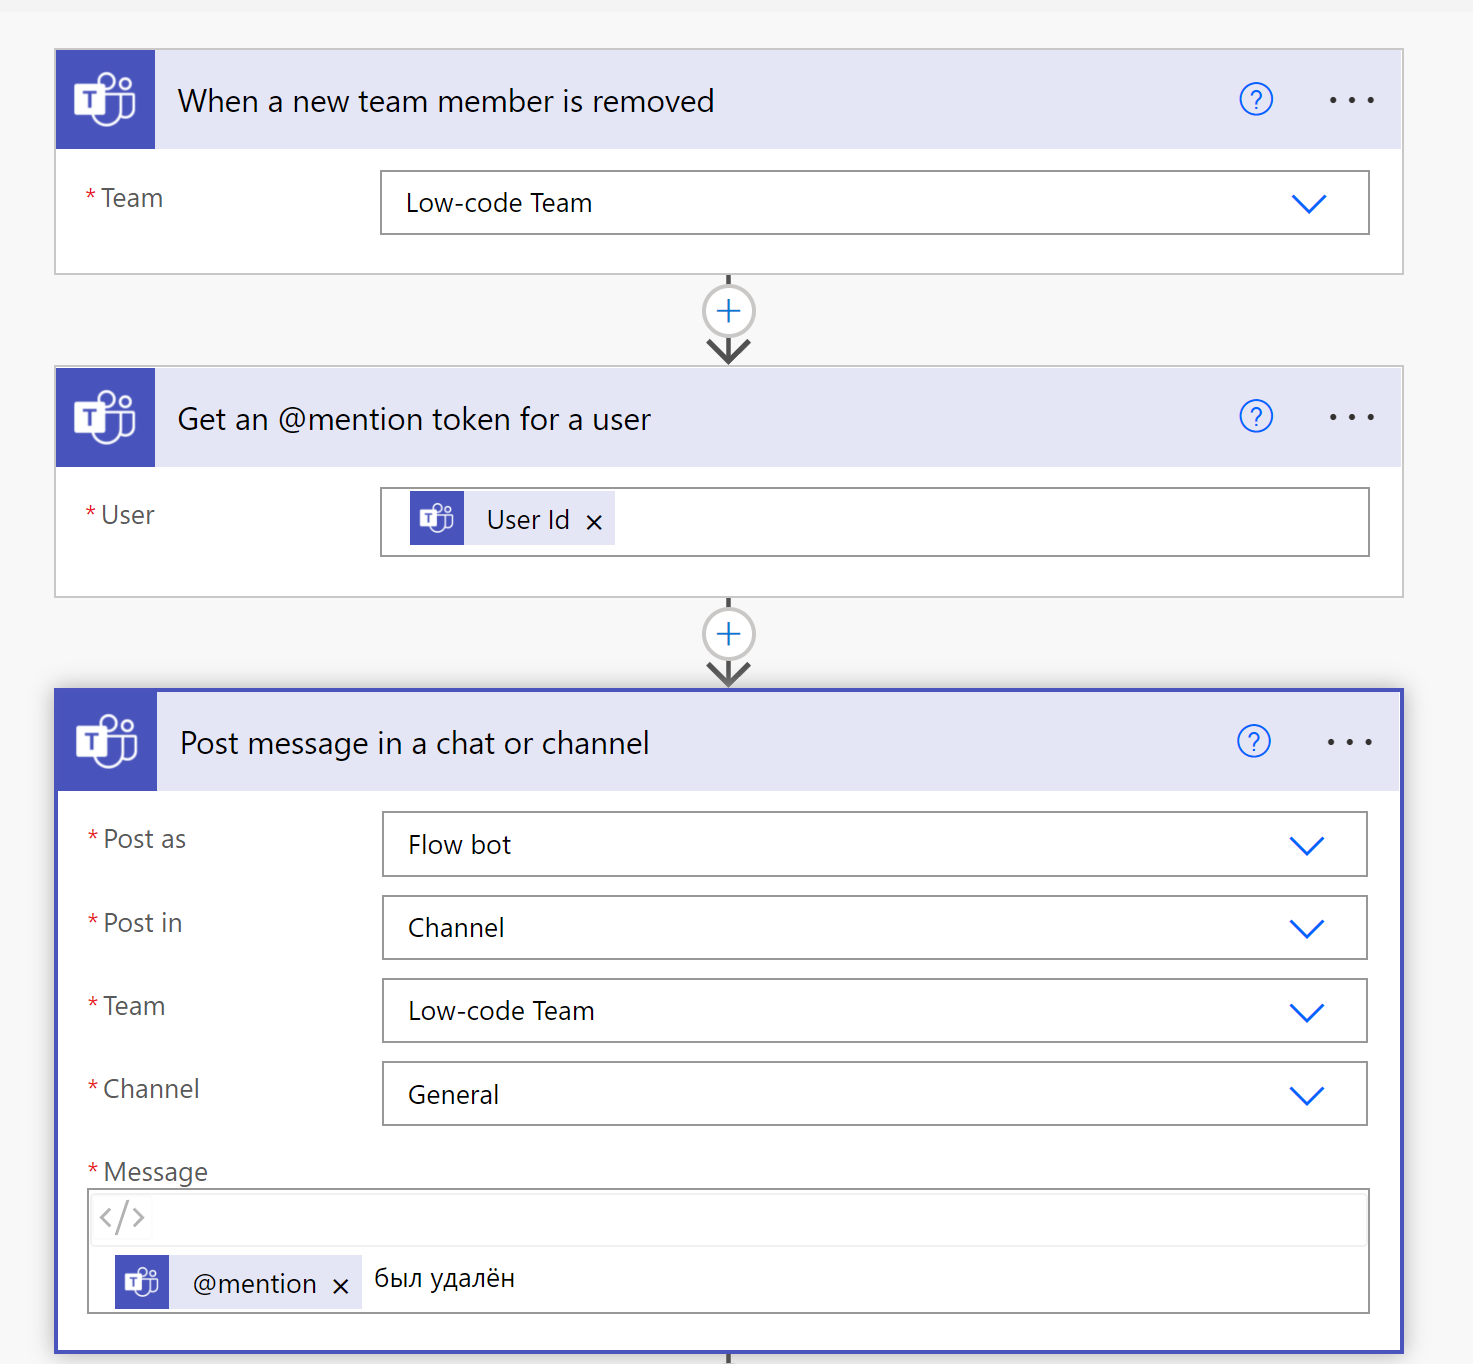Open help for the @mention token action

pyautogui.click(x=1256, y=417)
